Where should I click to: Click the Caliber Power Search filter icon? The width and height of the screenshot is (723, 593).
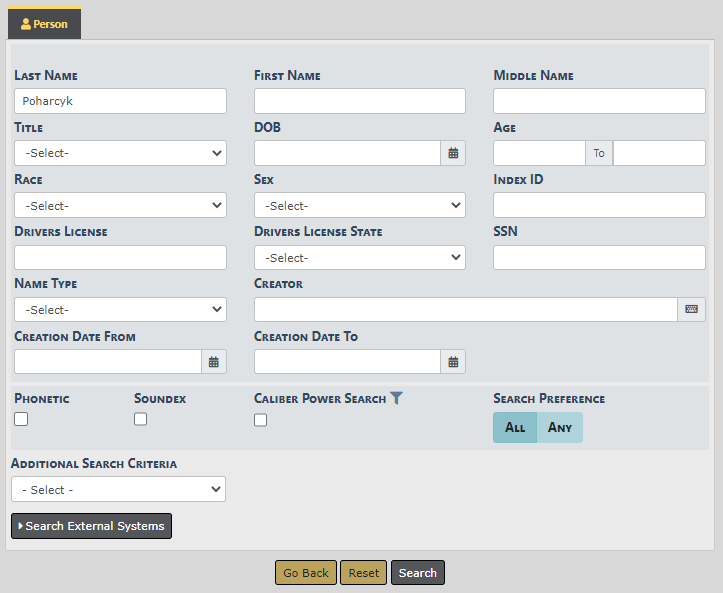click(397, 398)
